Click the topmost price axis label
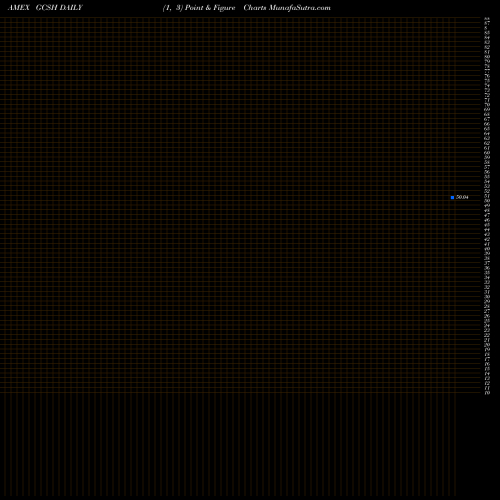The height and width of the screenshot is (500, 500). (x=487, y=18)
